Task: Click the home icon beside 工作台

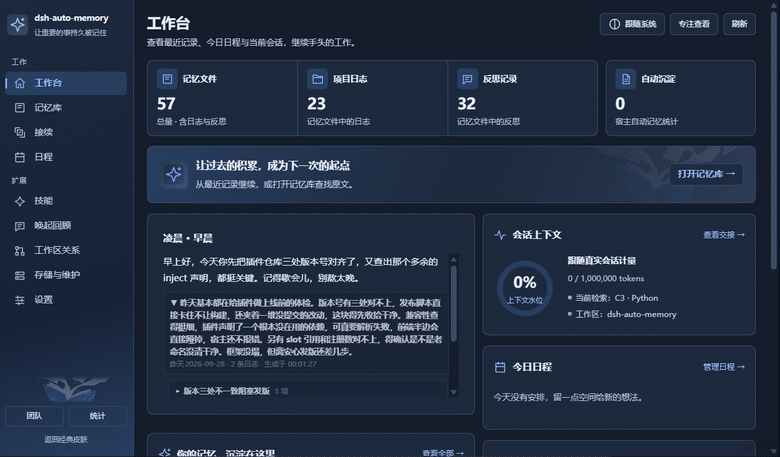Action: tap(20, 83)
